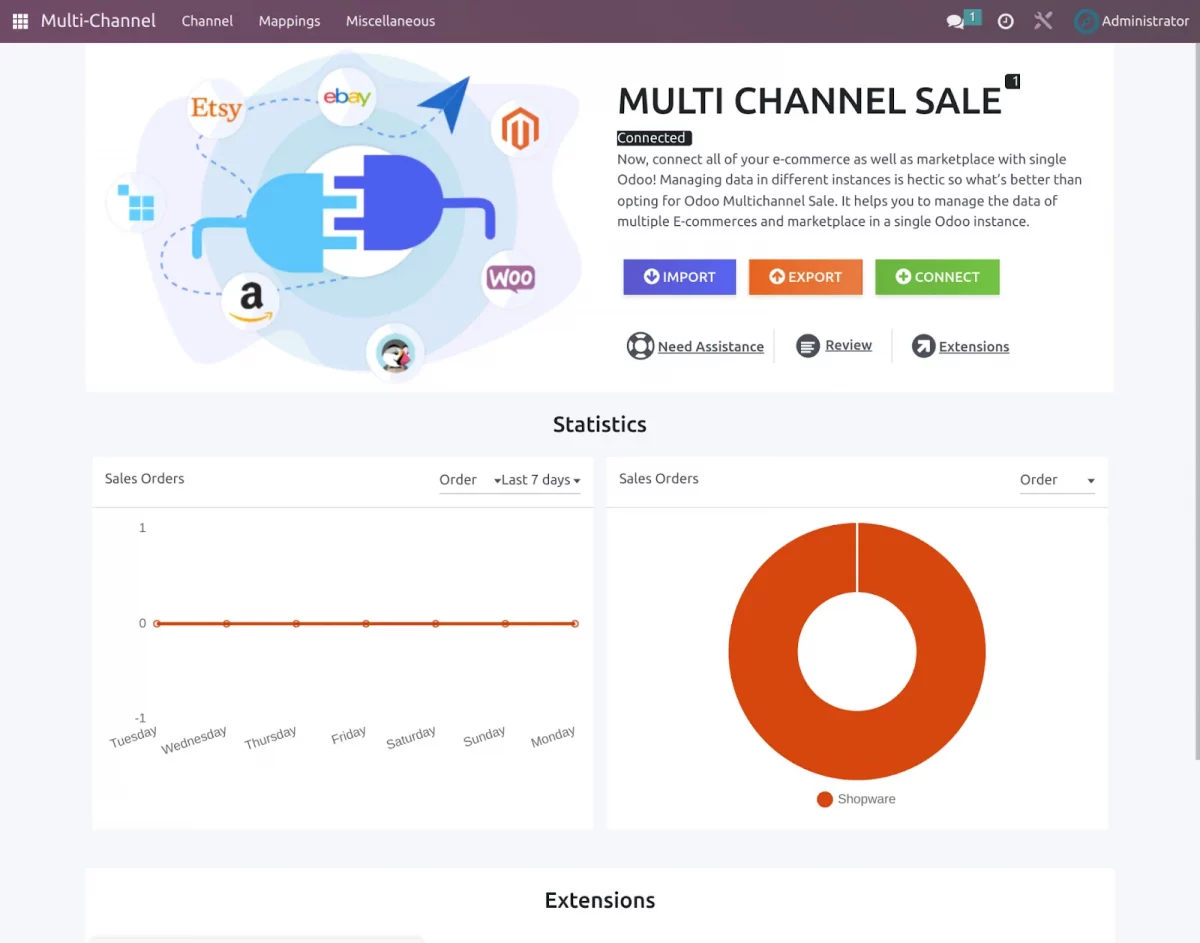The image size is (1200, 943).
Task: Open the Need Assistance link
Action: (711, 347)
